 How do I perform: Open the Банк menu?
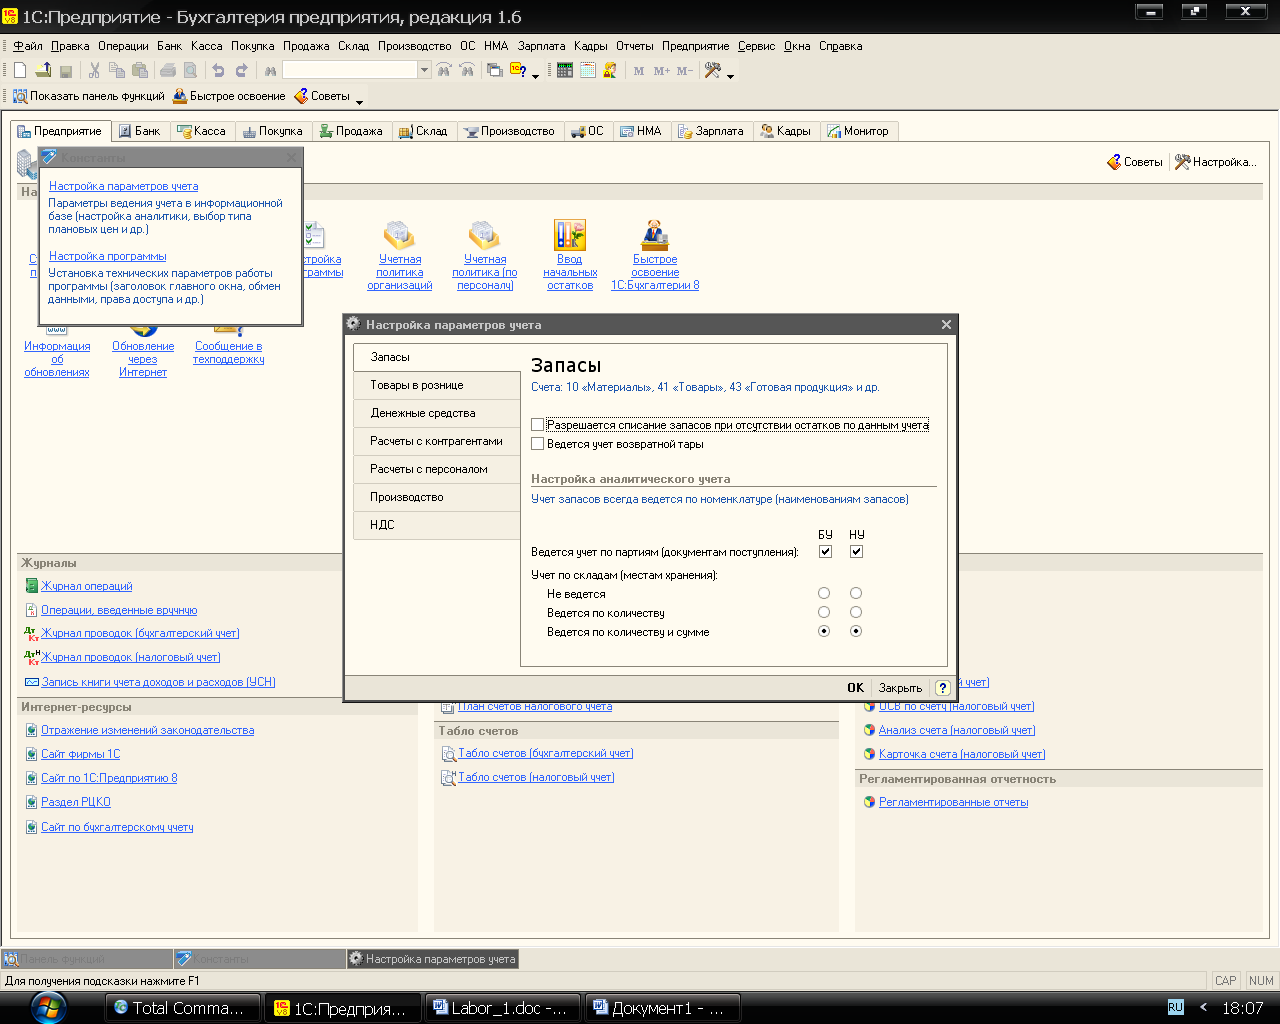170,46
